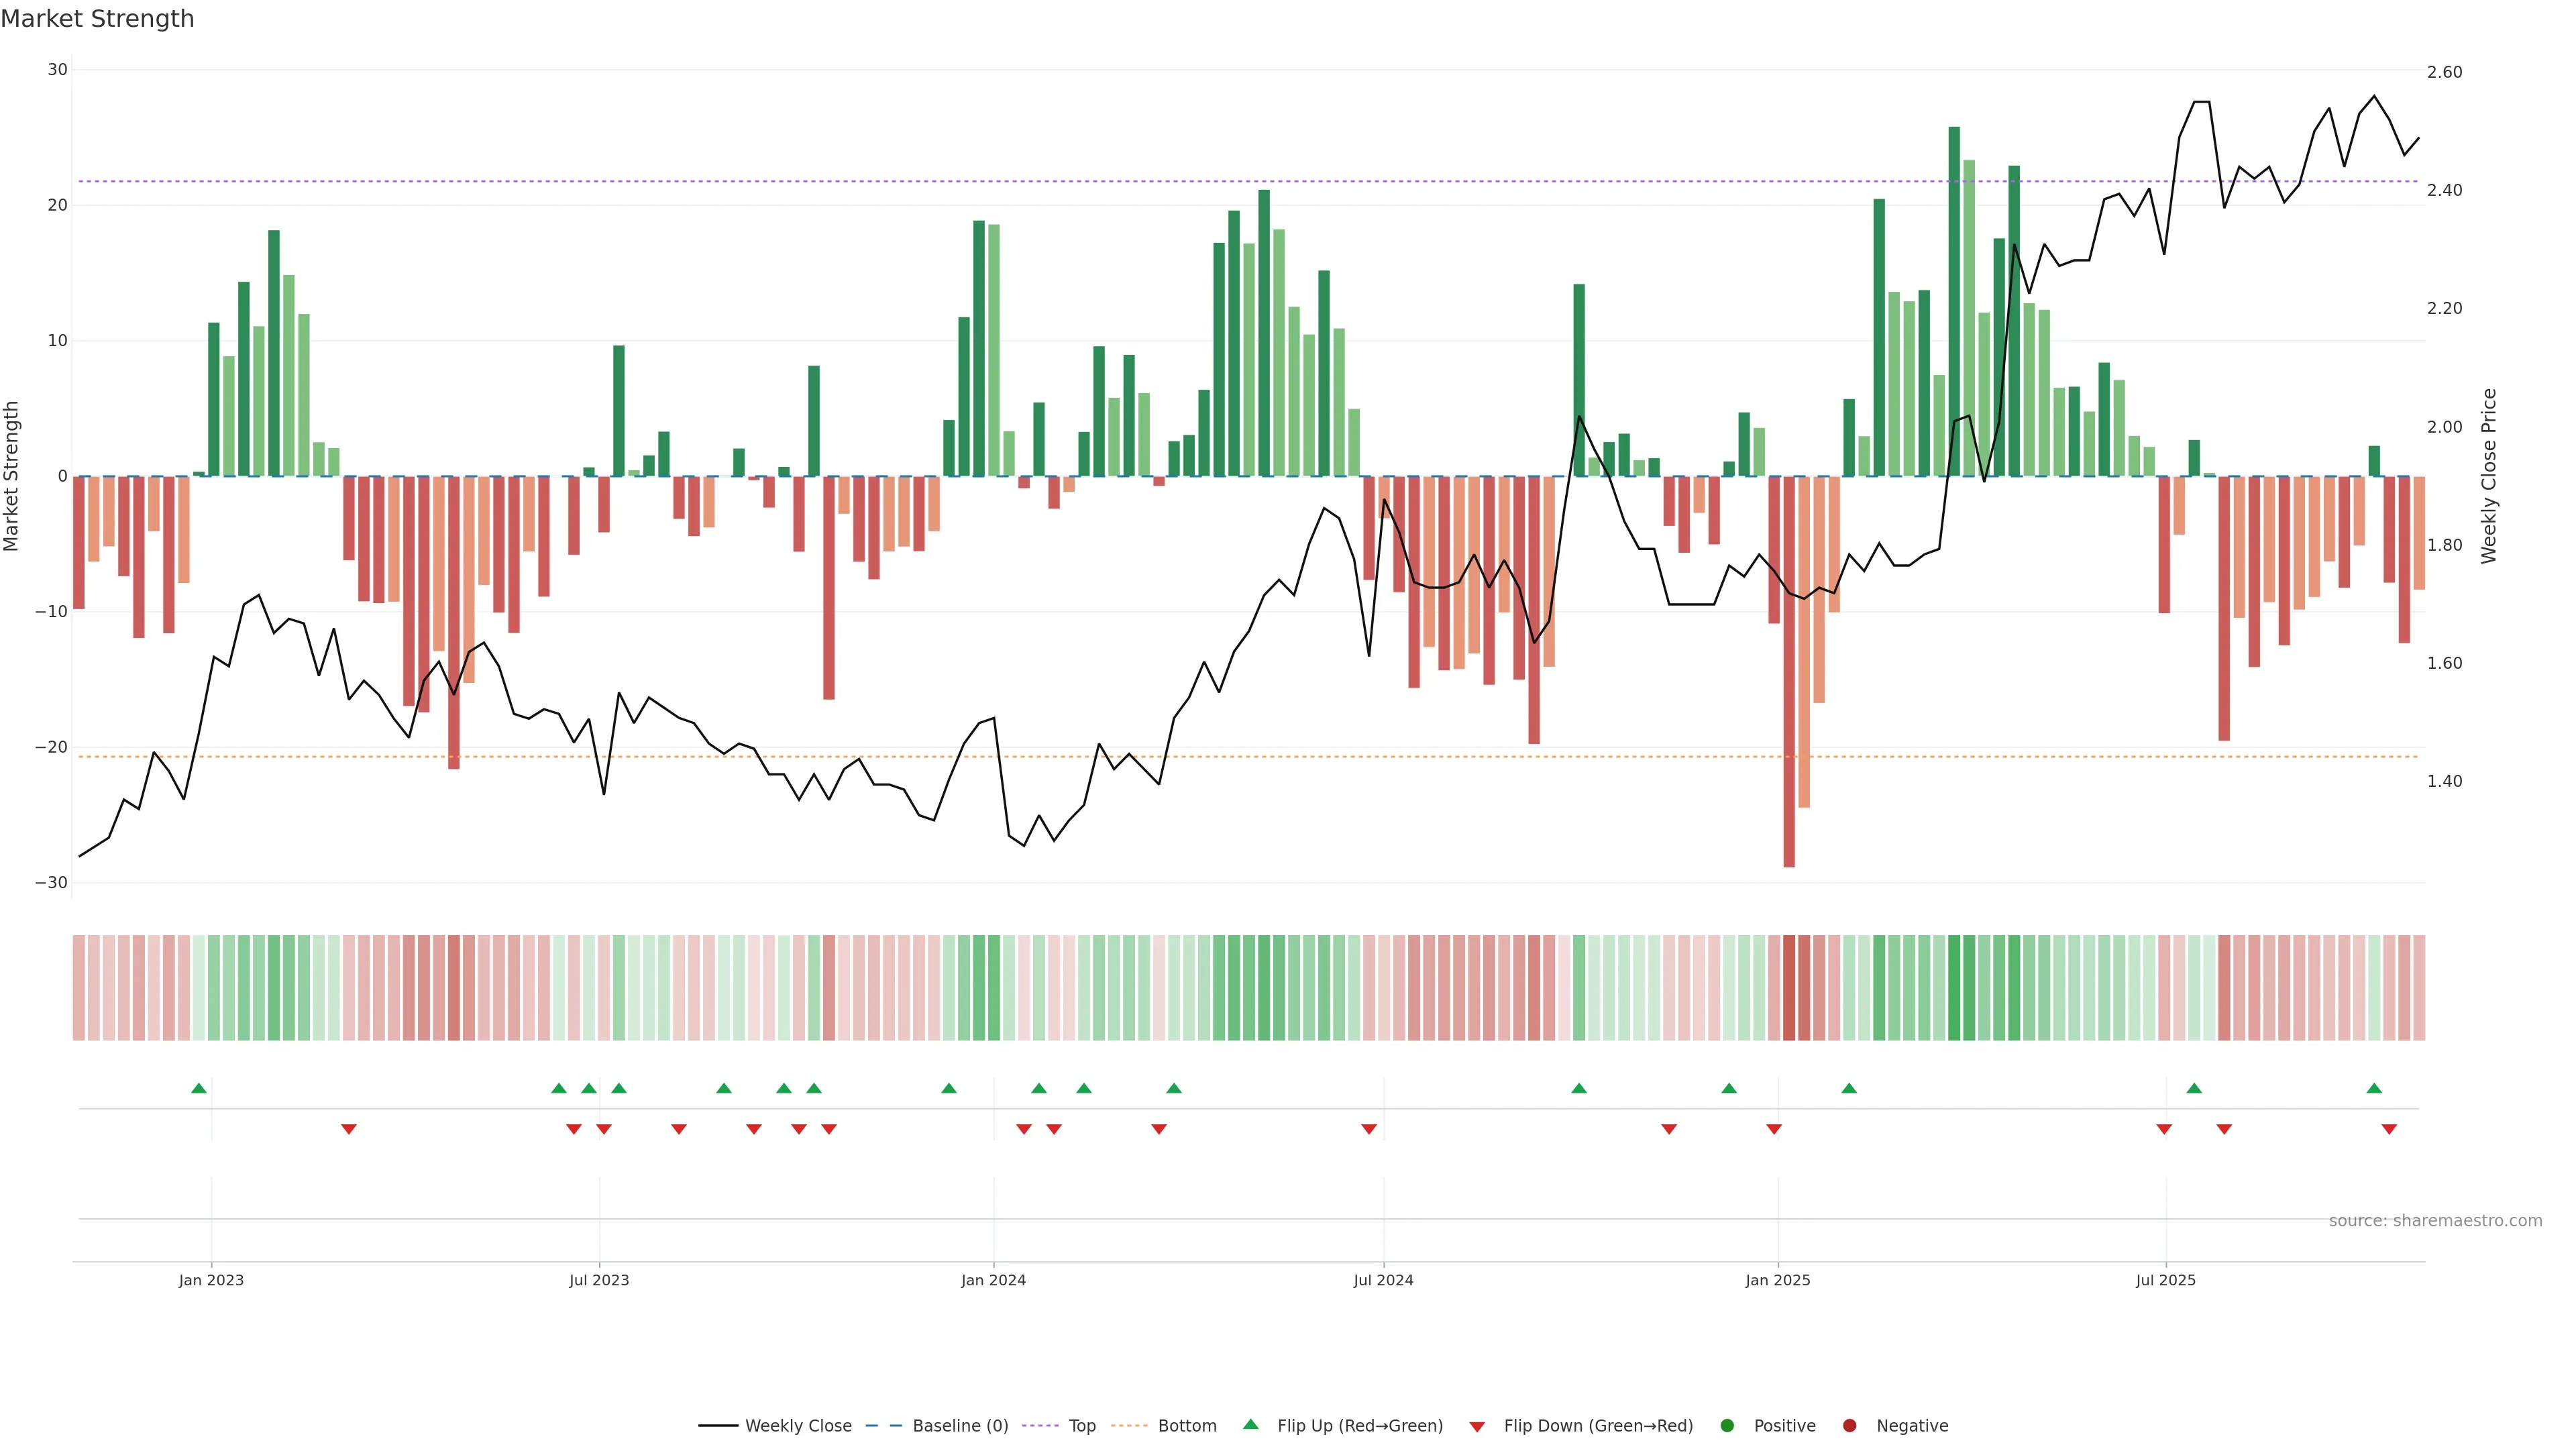Click the Jul 2025 x-axis label
Viewport: 2576px width, 1449px height.
point(2165,1280)
